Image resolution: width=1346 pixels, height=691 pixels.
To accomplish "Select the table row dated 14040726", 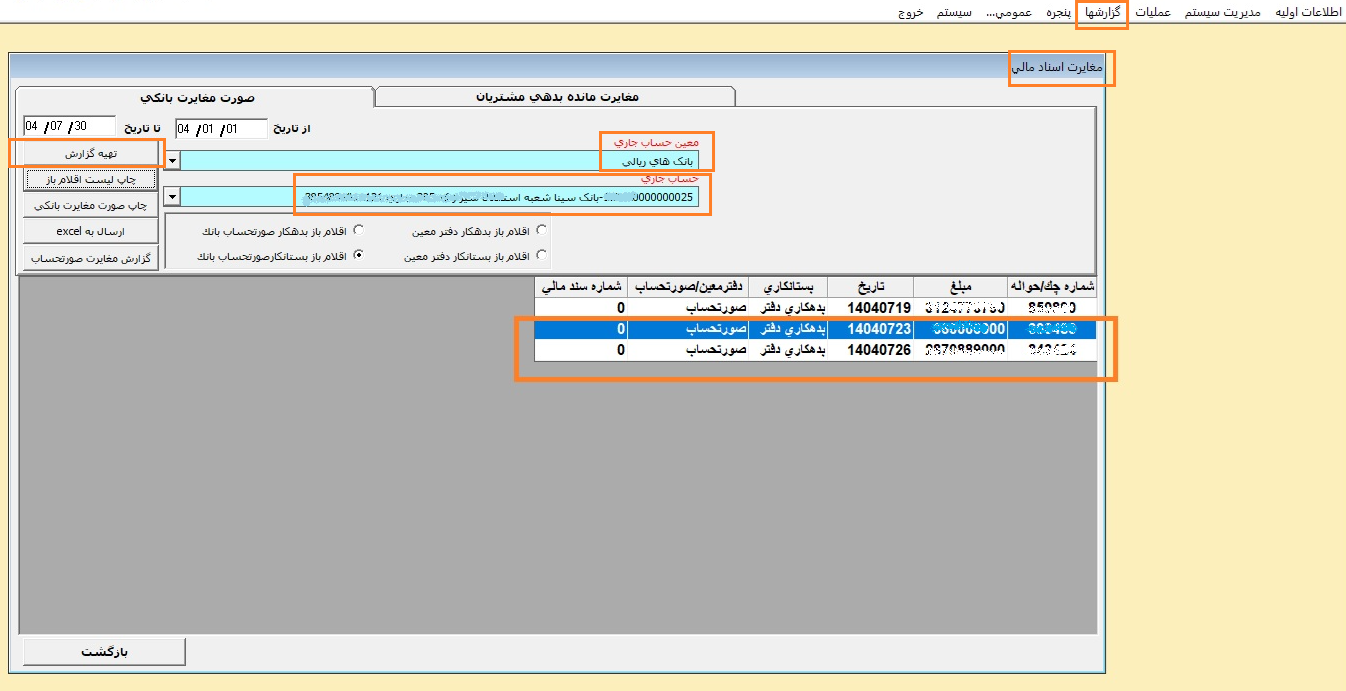I will pos(815,350).
